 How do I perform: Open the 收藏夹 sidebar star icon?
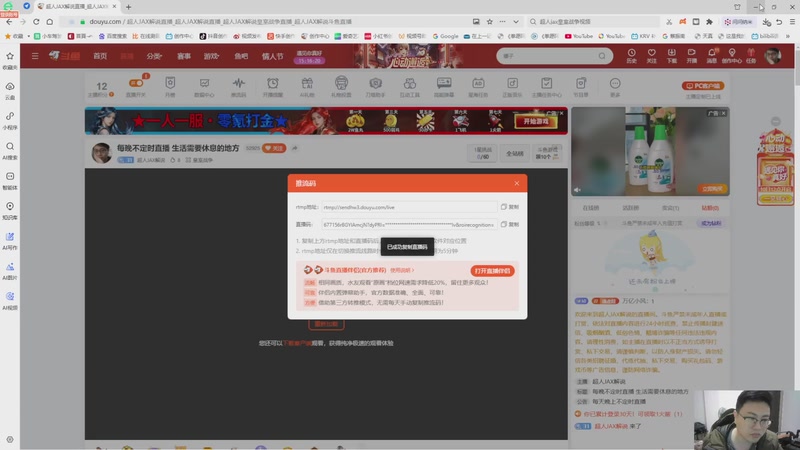[10, 60]
